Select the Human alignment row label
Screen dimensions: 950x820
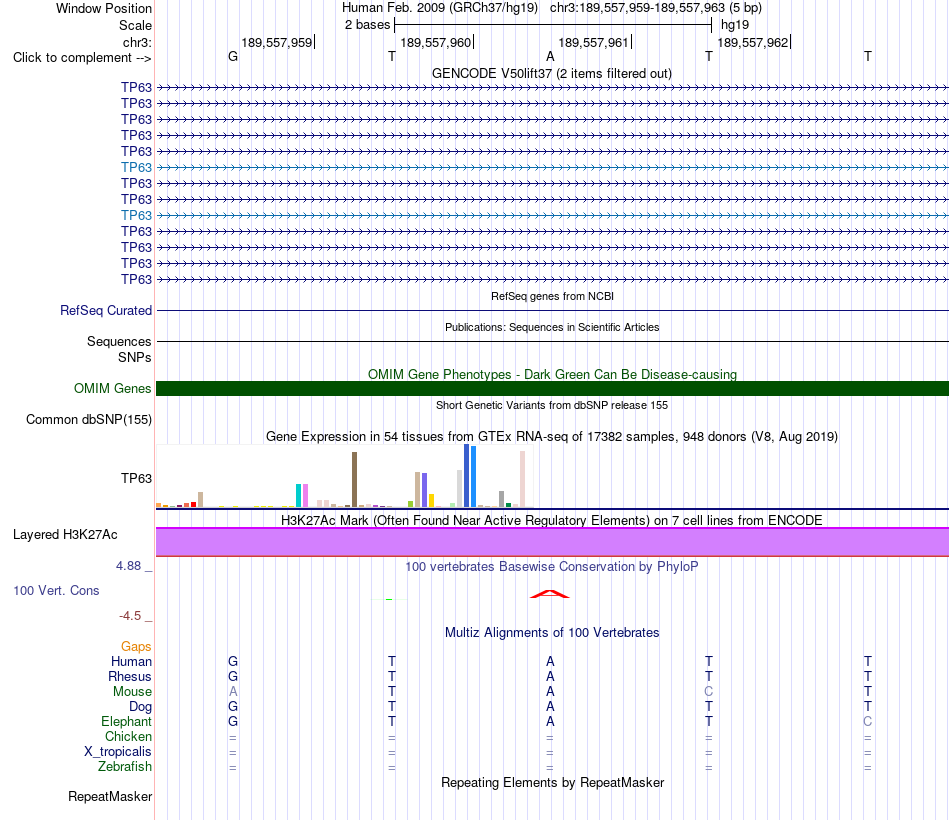(131, 661)
